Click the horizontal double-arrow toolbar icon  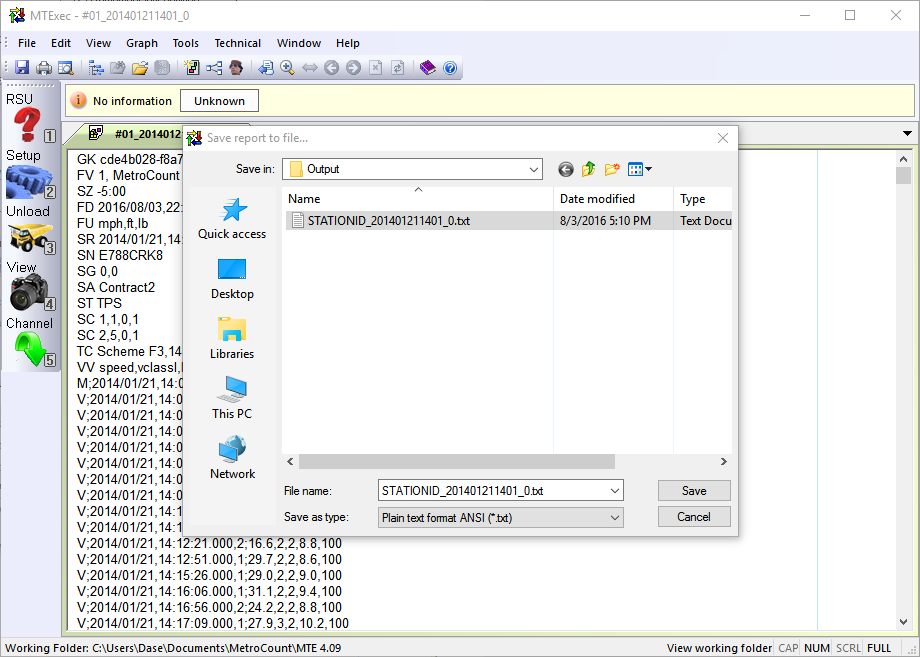tap(309, 67)
